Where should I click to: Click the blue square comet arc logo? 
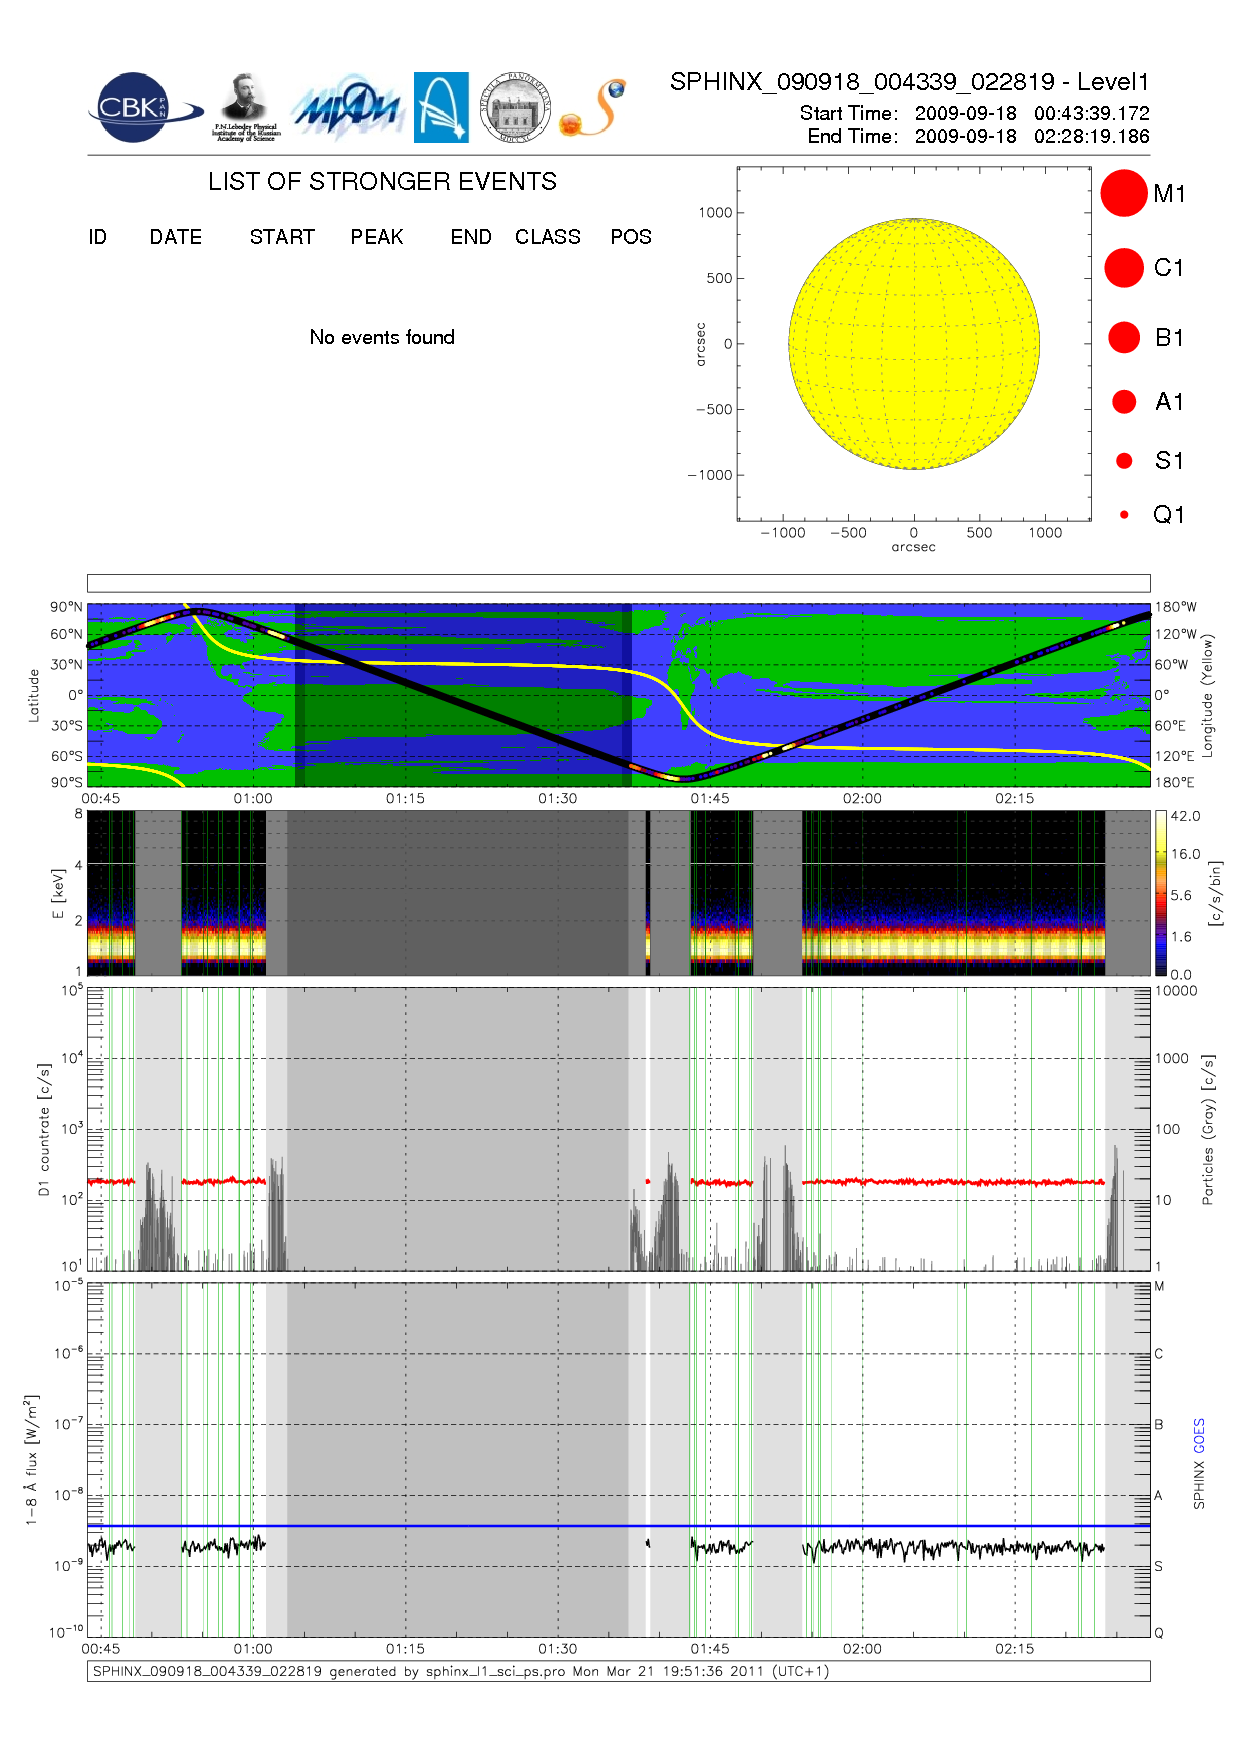(441, 108)
